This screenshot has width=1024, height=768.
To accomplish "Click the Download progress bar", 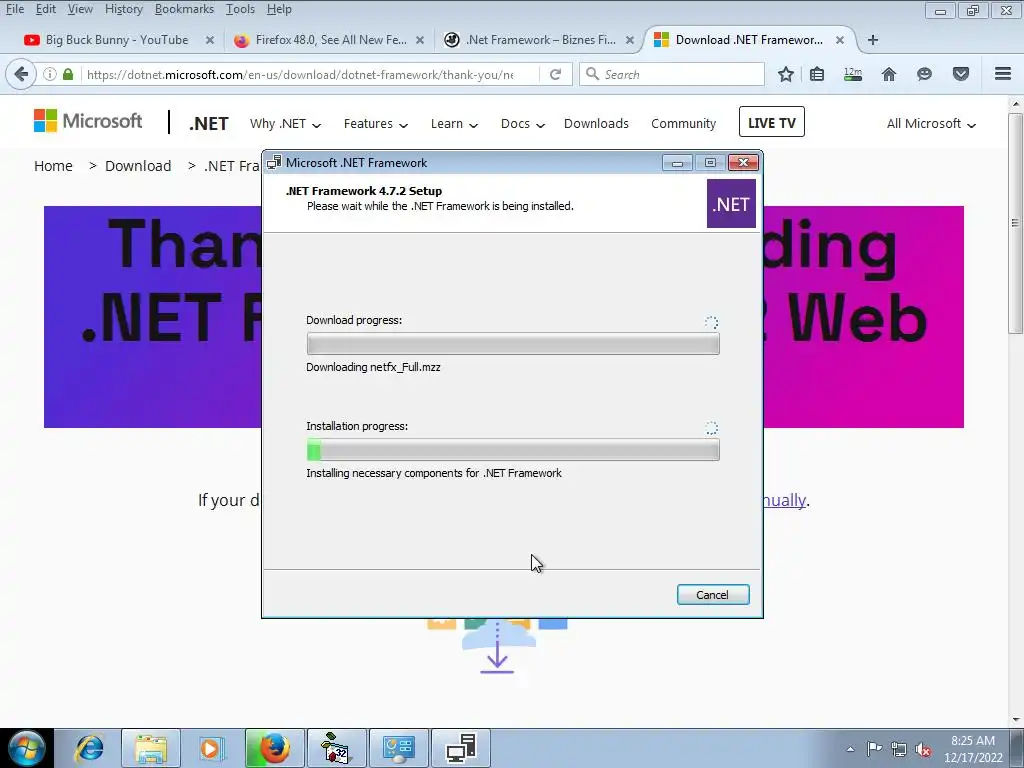I will pyautogui.click(x=513, y=344).
